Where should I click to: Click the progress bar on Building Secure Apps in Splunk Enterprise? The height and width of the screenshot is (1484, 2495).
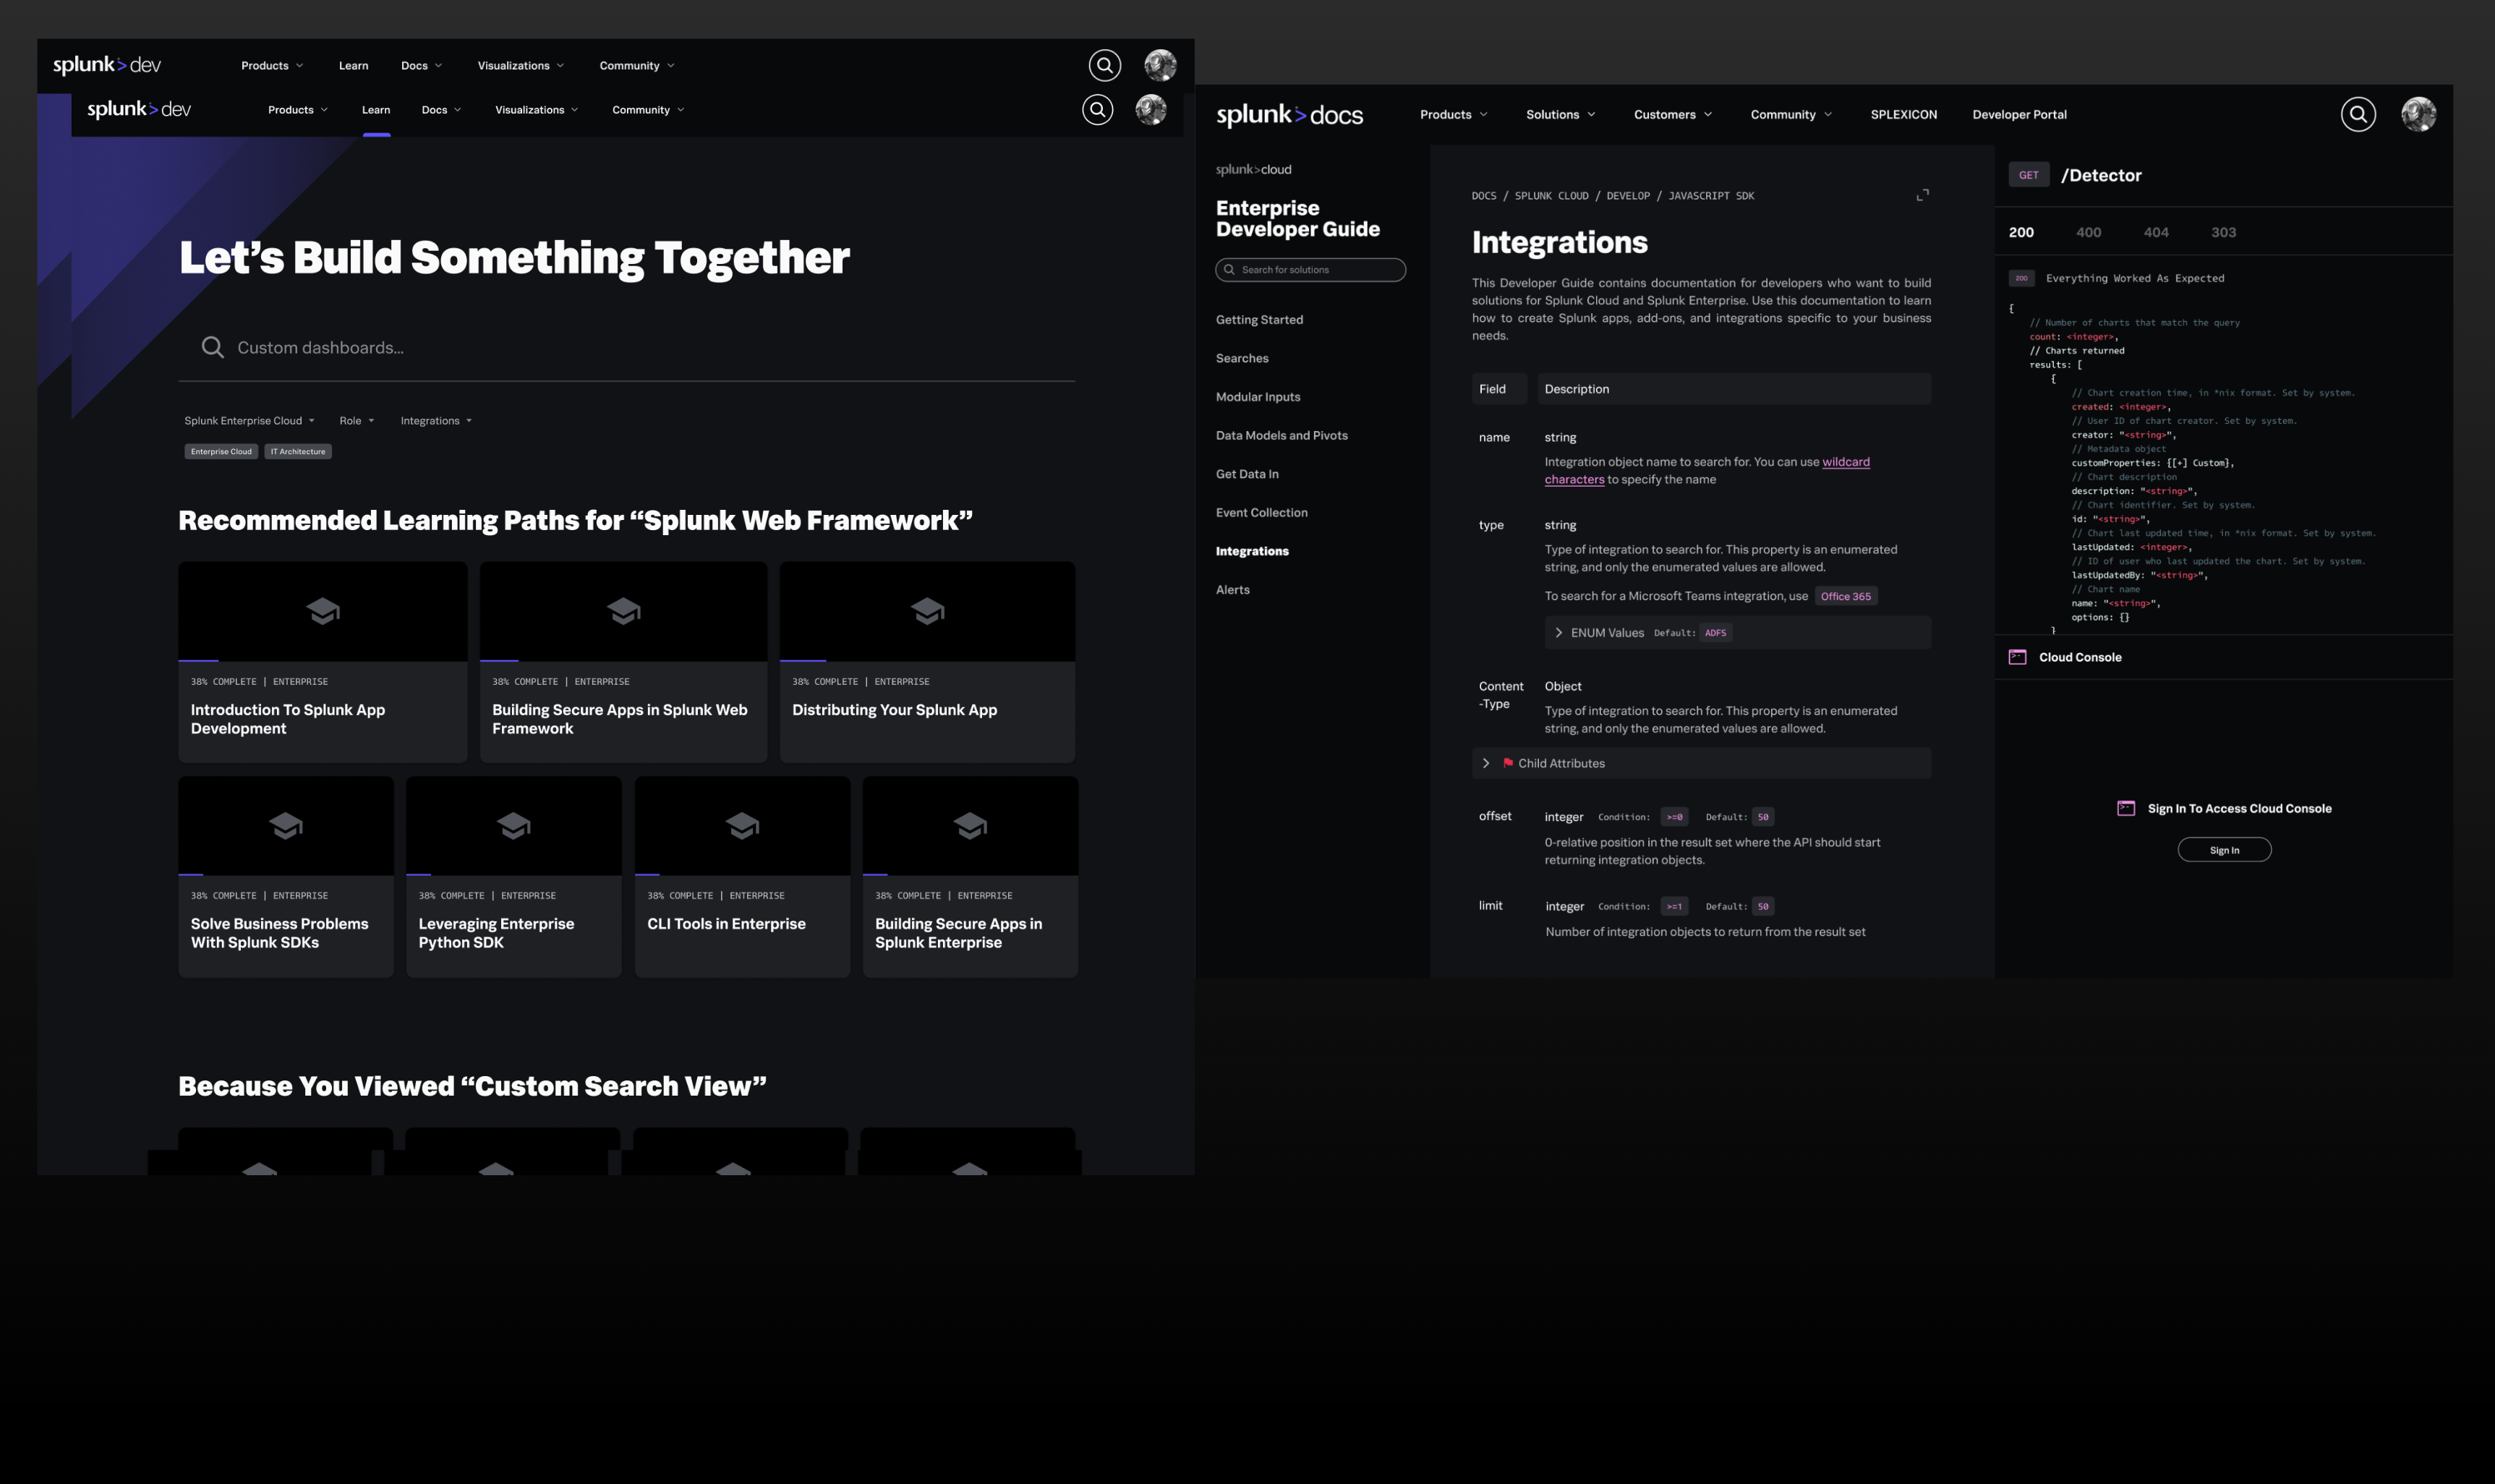point(875,874)
